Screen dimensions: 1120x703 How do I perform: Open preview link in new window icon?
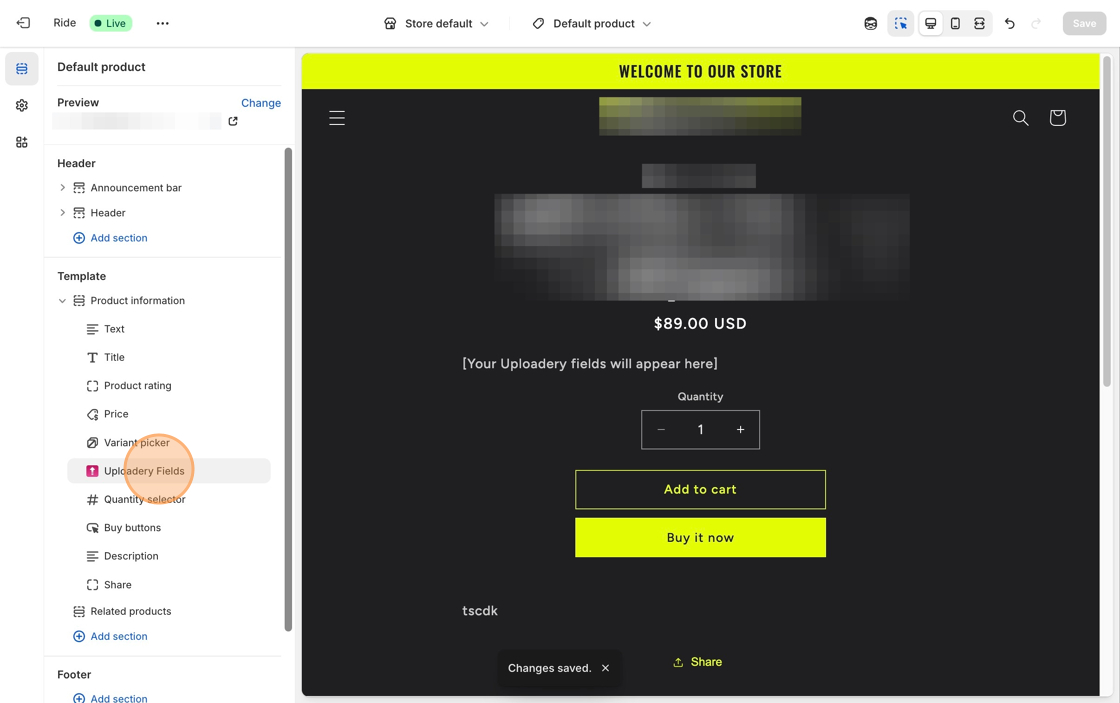coord(233,121)
